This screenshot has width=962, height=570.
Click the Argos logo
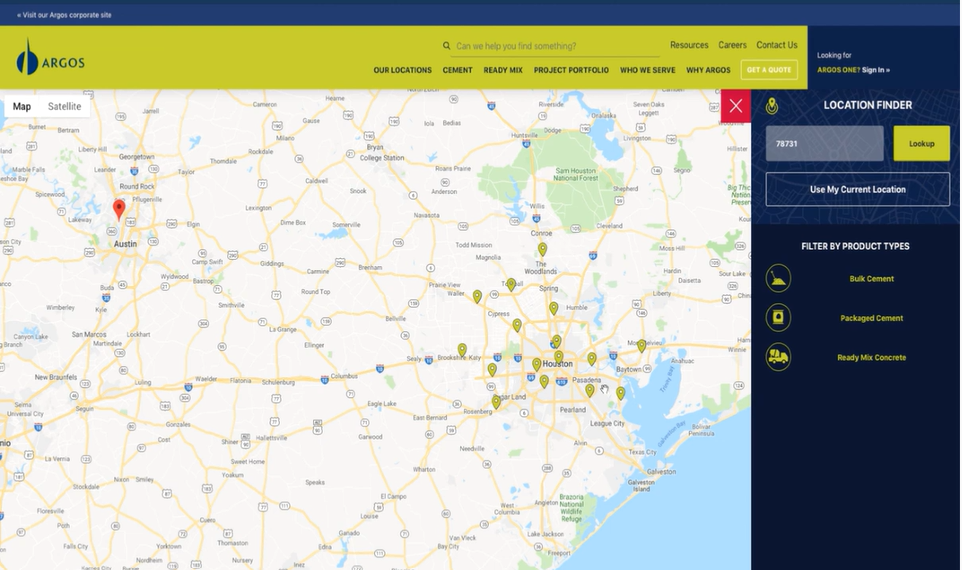[50, 57]
